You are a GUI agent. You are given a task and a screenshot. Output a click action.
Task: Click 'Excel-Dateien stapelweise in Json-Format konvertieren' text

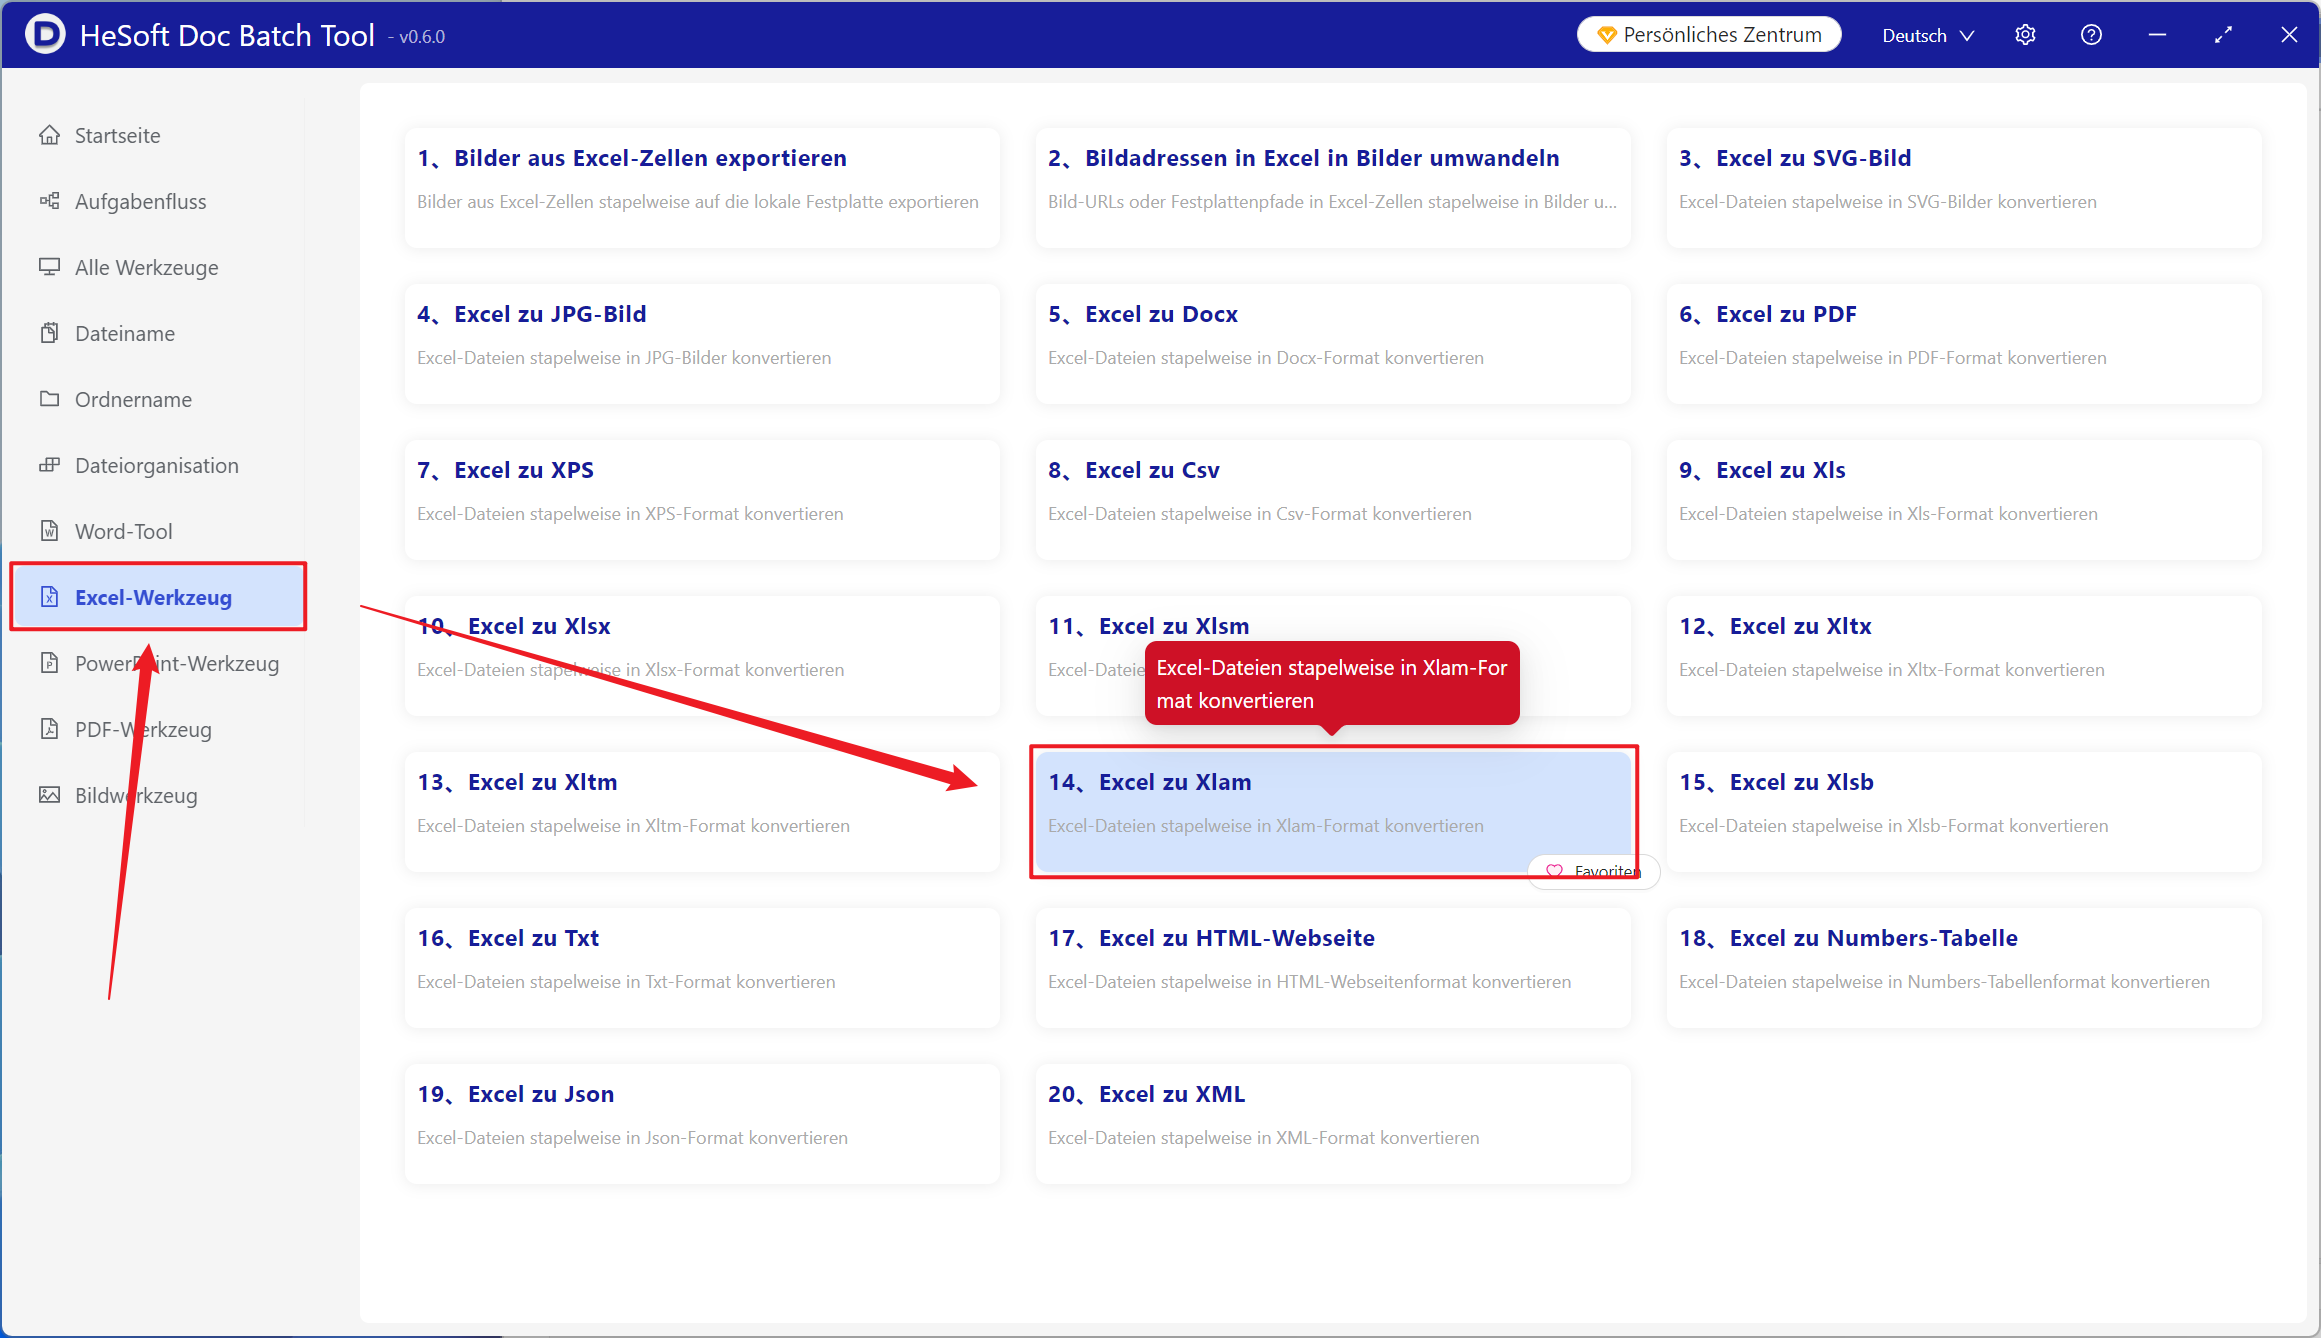pyautogui.click(x=632, y=1138)
